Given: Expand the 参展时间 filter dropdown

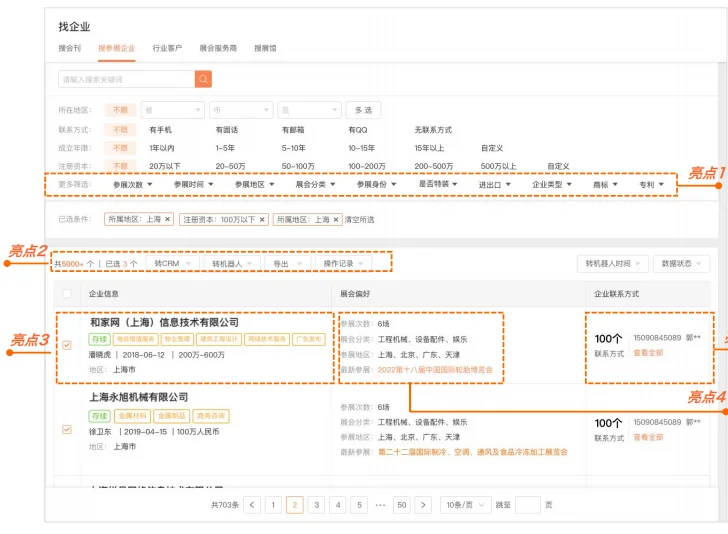Looking at the screenshot, I should [194, 184].
